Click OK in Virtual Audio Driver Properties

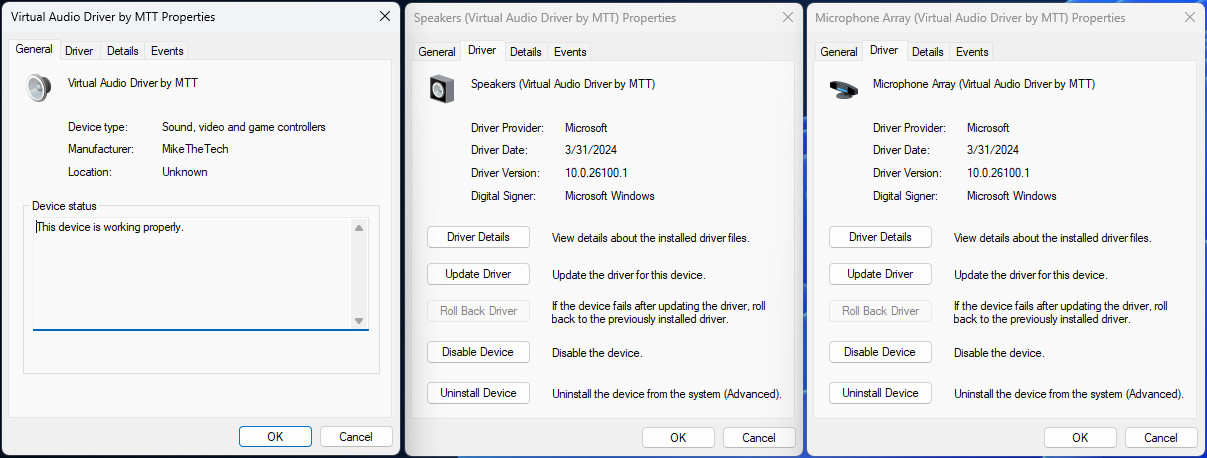pos(275,437)
